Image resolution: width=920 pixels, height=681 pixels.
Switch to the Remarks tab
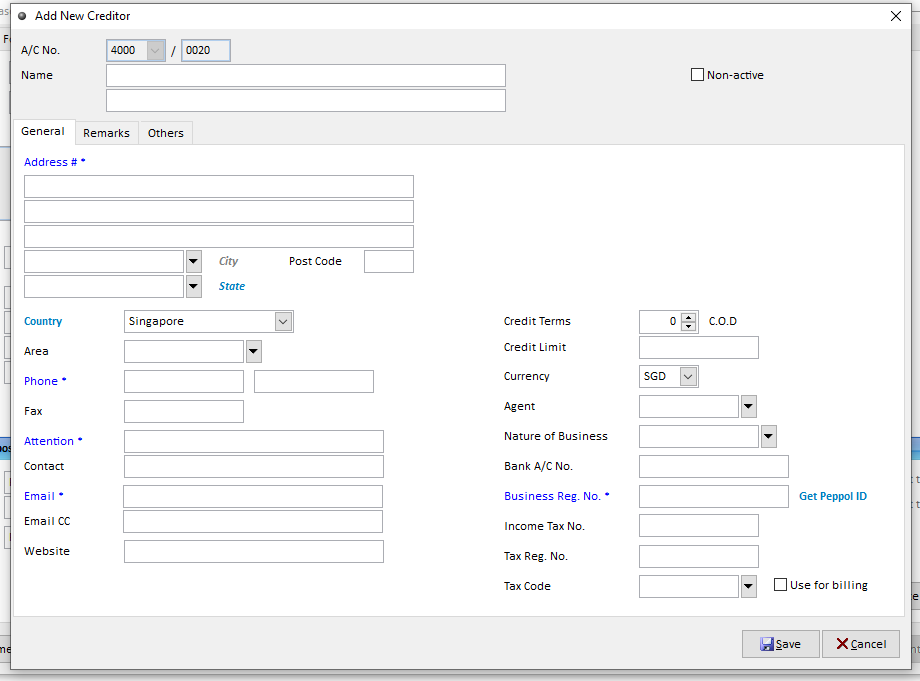pos(106,133)
